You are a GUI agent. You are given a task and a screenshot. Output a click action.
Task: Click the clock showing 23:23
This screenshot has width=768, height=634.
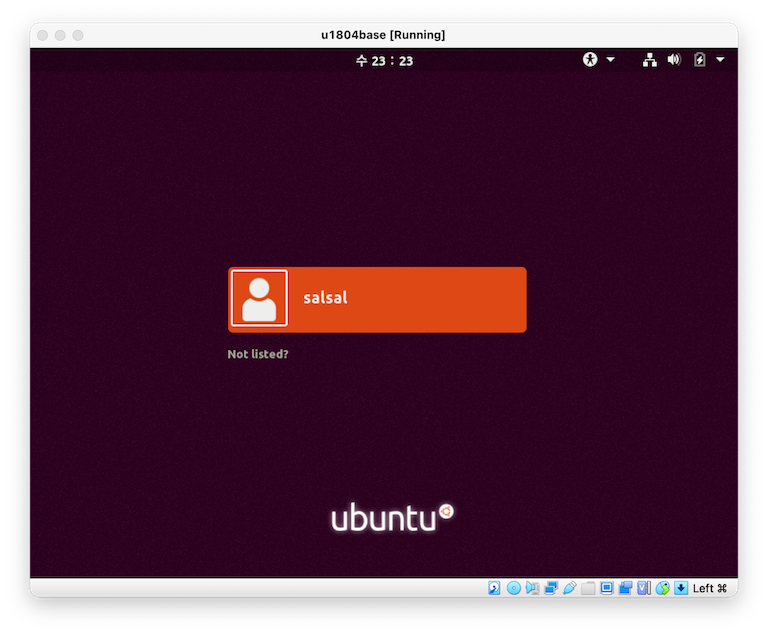(x=384, y=61)
